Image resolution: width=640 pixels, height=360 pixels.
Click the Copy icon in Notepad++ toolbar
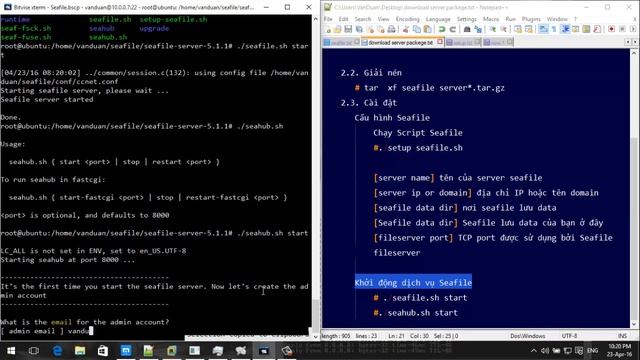pos(416,29)
